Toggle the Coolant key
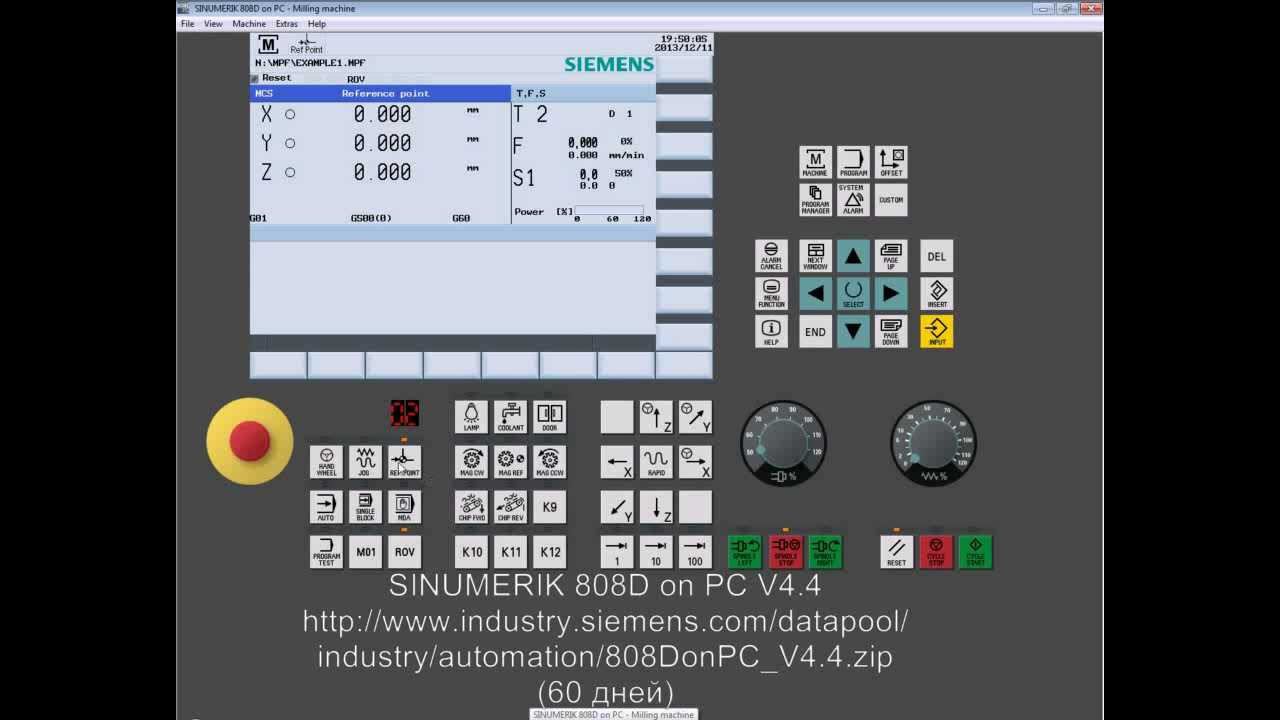This screenshot has width=1280, height=720. coord(510,417)
